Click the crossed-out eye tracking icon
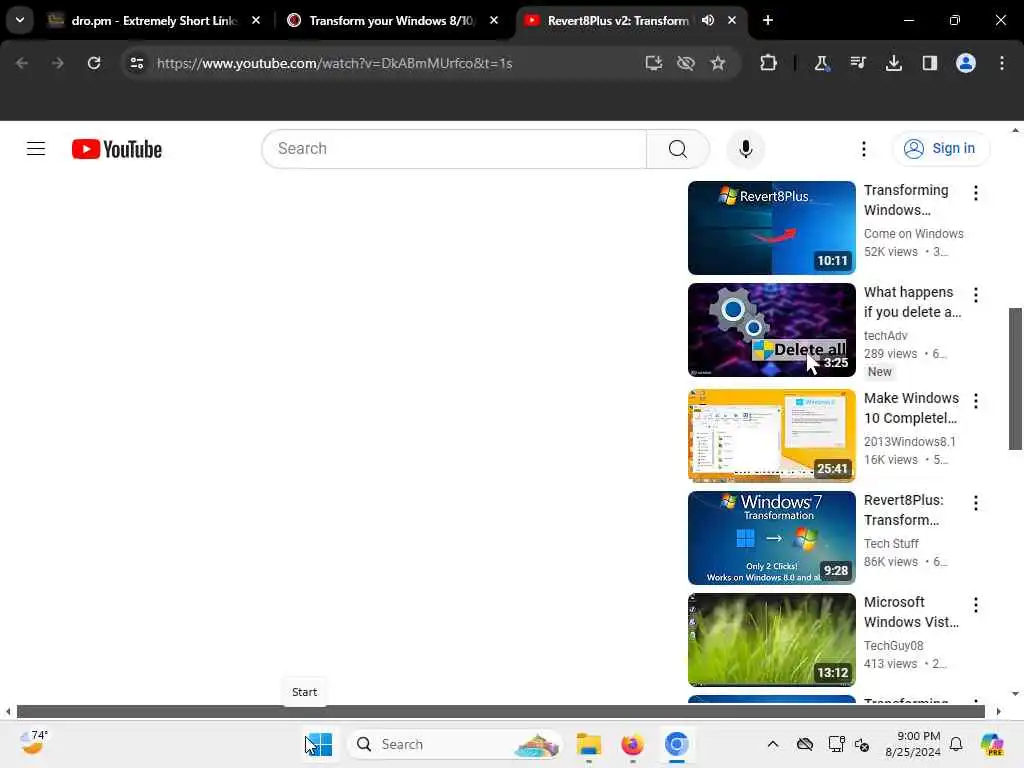The width and height of the screenshot is (1024, 768). tap(686, 63)
